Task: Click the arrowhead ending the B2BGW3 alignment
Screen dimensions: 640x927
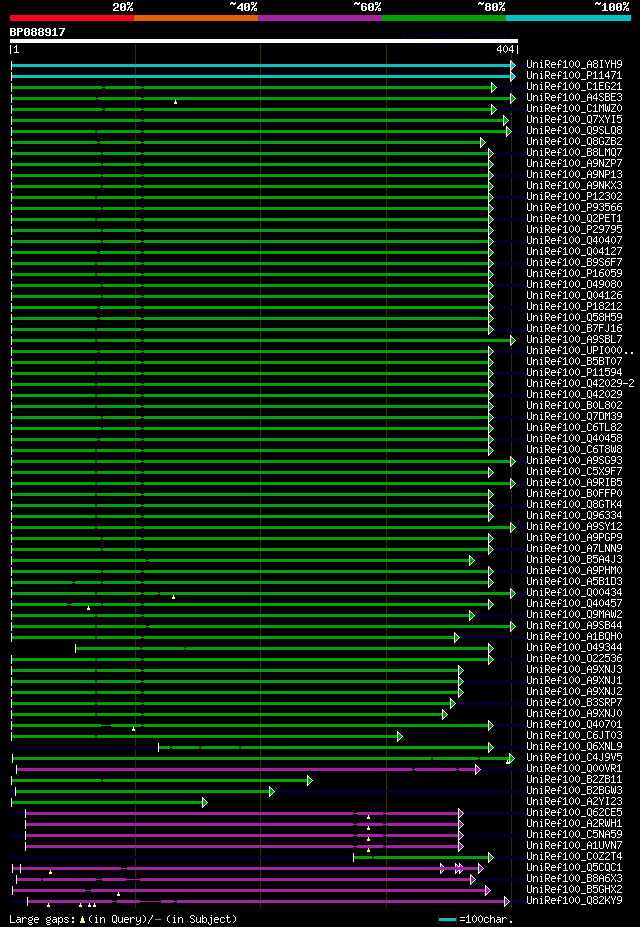Action: coord(272,792)
